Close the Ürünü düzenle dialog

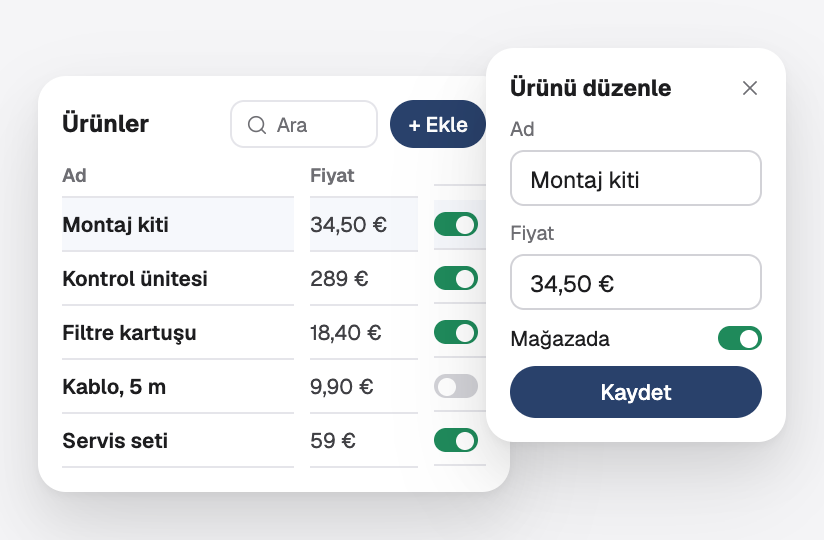tap(750, 88)
